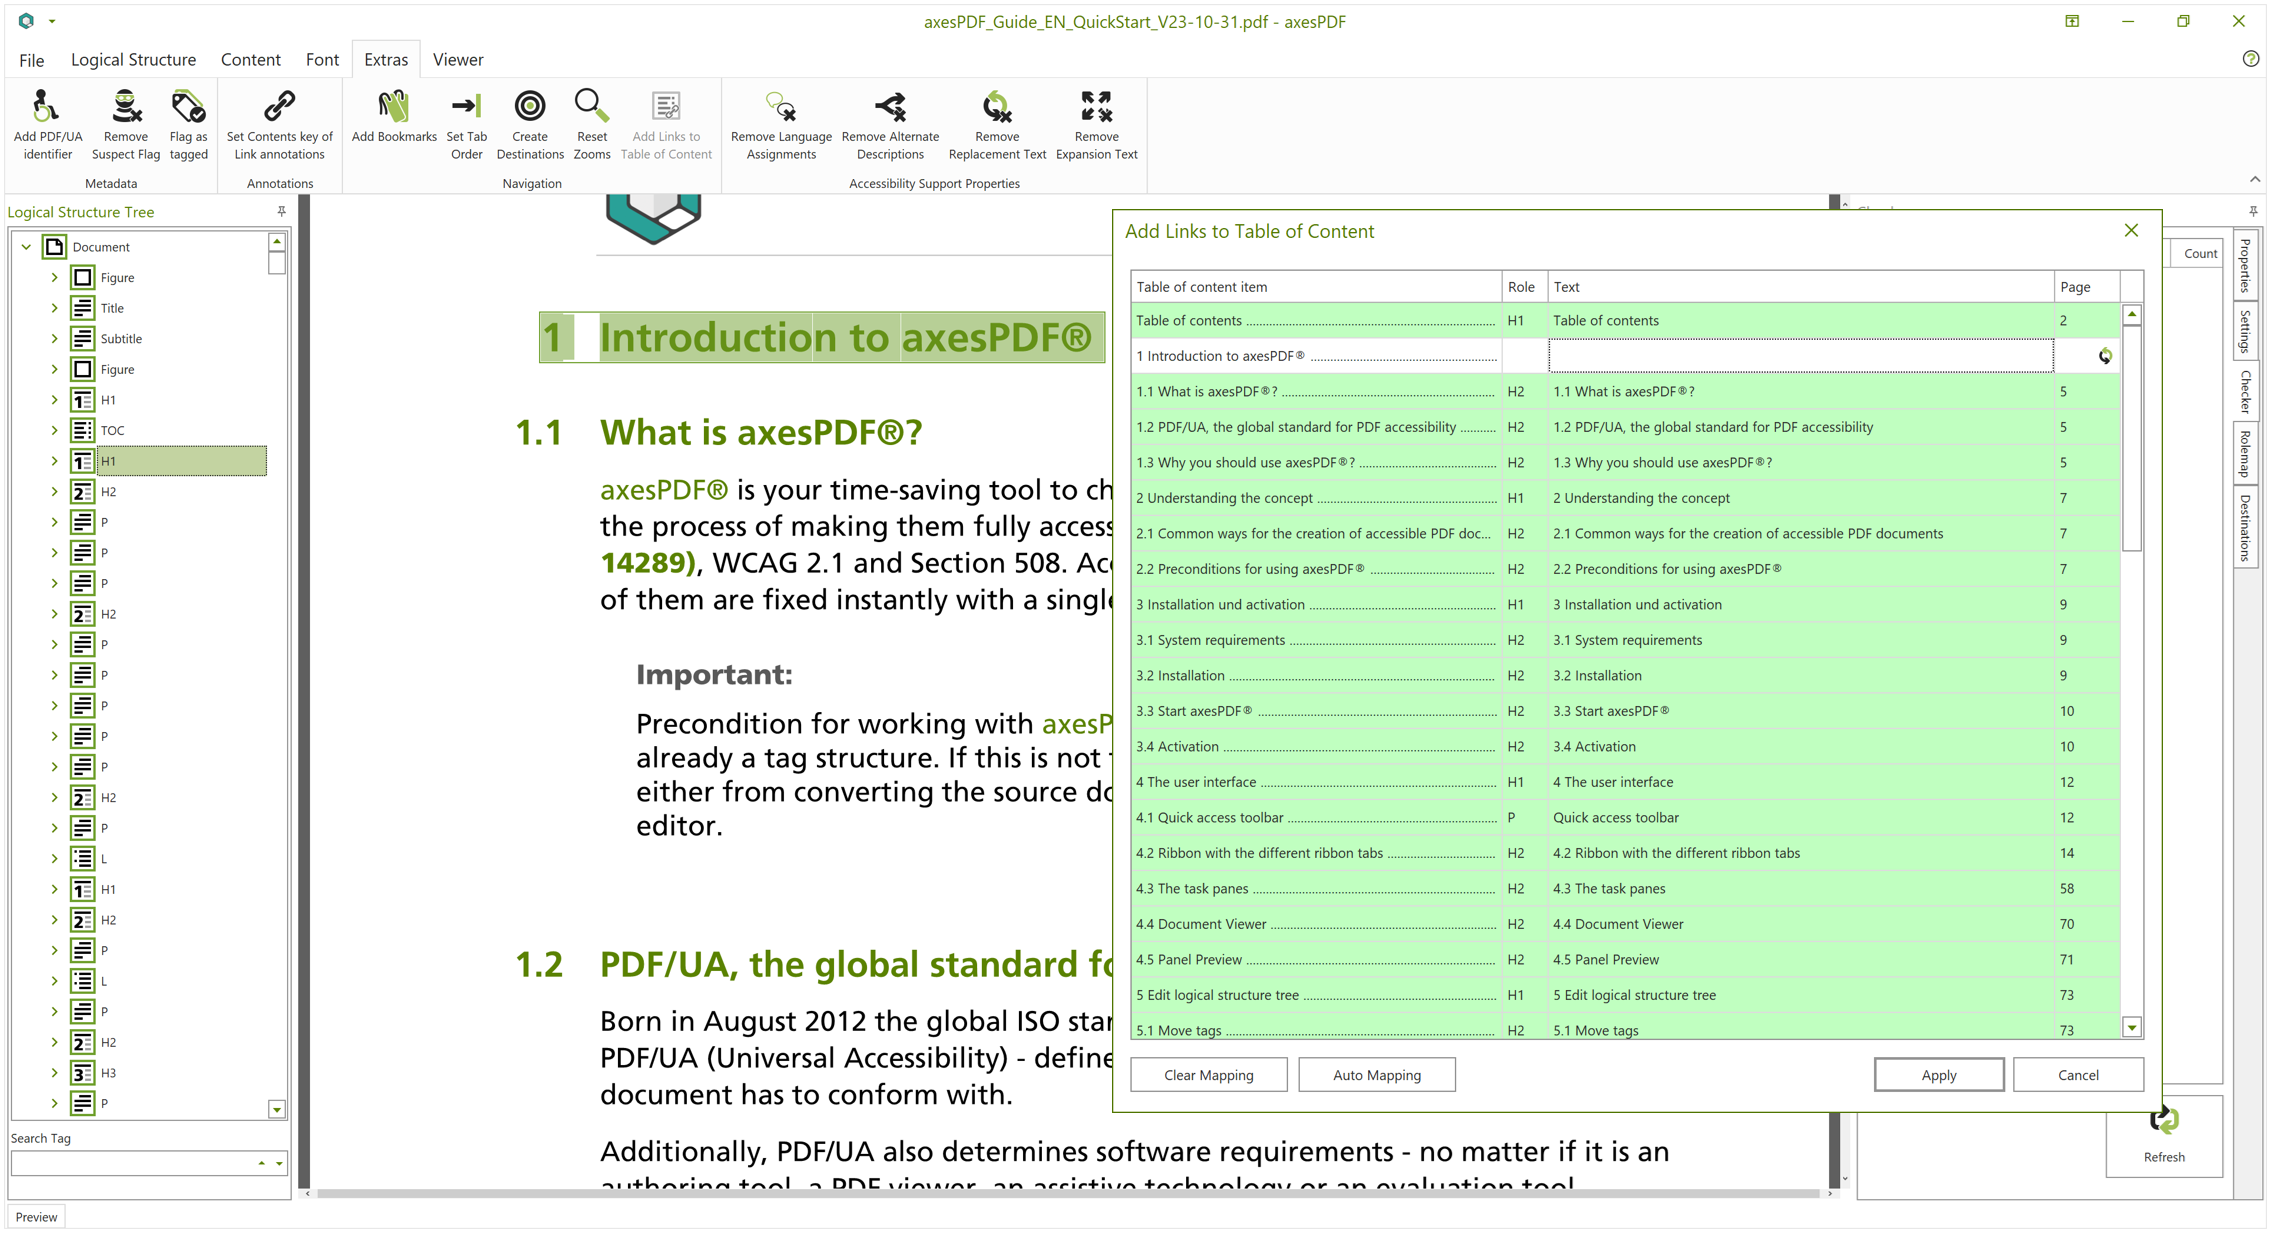
Task: Click the Search Tag input field
Action: click(x=135, y=1164)
